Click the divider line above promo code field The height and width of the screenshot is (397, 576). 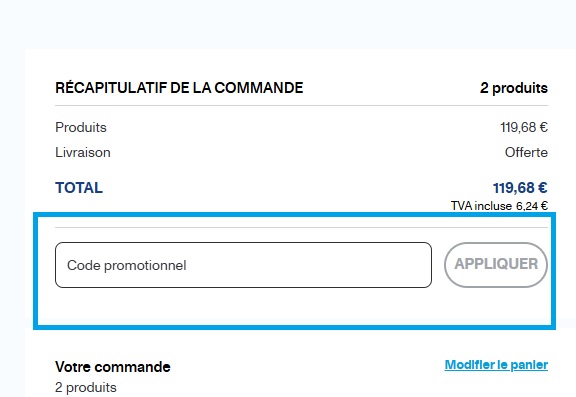pyautogui.click(x=301, y=227)
